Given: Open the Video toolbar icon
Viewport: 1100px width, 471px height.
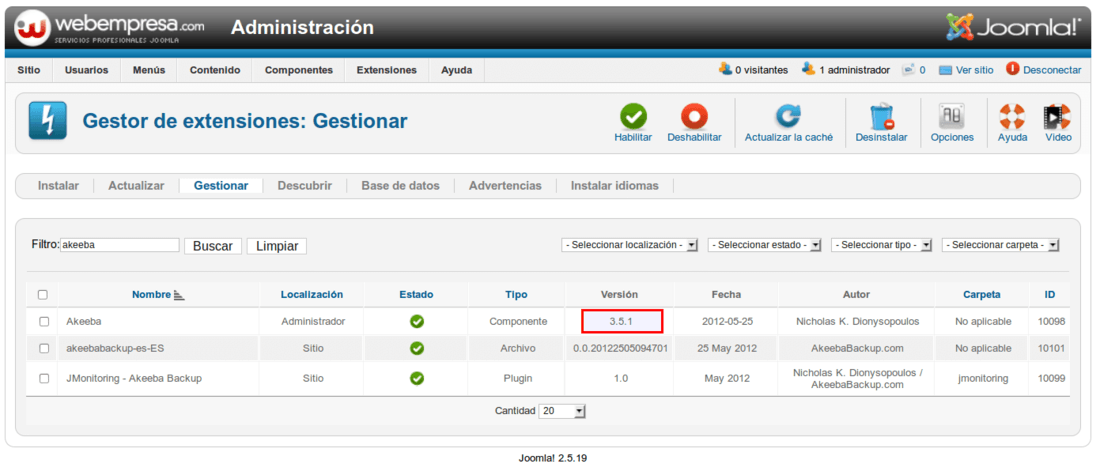Looking at the screenshot, I should click(1058, 116).
